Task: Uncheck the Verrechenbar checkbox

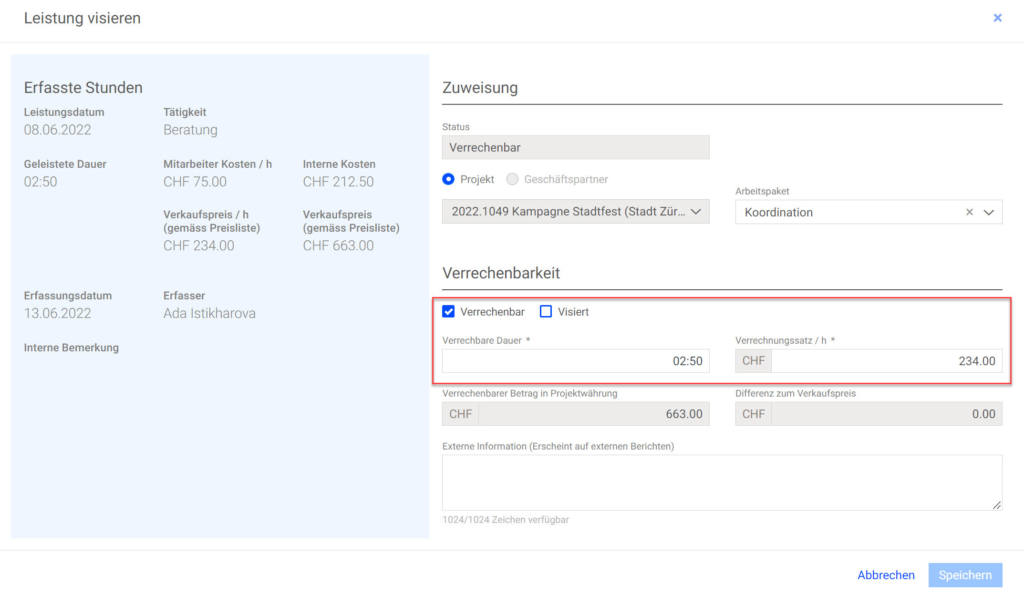Action: (449, 312)
